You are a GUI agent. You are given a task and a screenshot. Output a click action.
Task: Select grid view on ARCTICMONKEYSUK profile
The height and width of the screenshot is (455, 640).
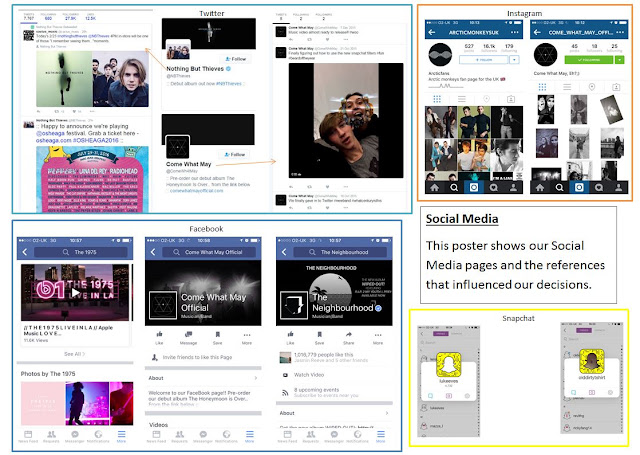tap(437, 99)
